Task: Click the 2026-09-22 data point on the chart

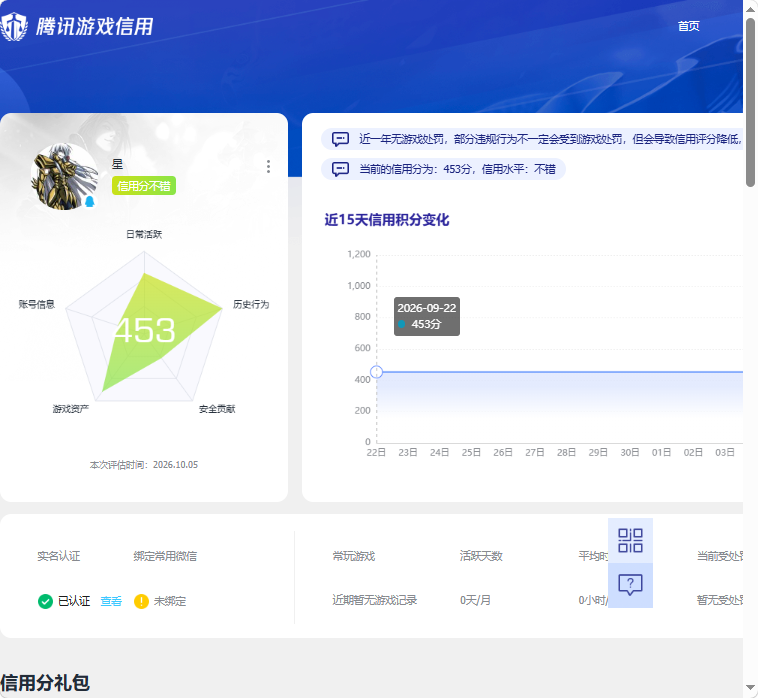Action: (377, 372)
